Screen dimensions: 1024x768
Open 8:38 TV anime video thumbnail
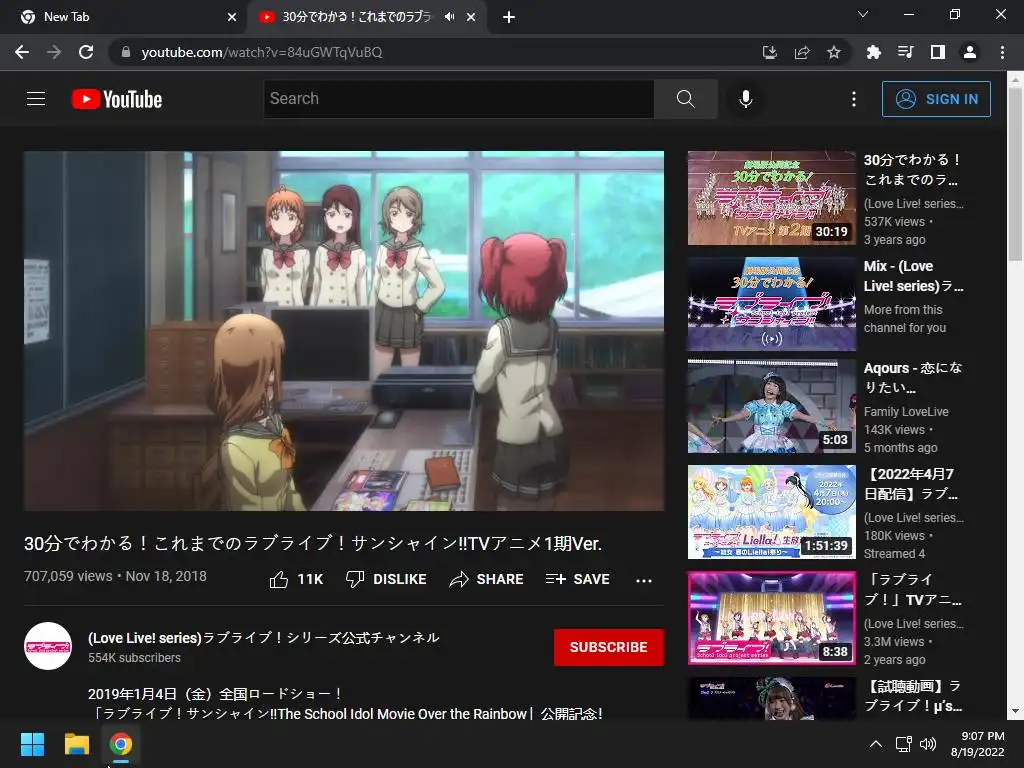[771, 618]
